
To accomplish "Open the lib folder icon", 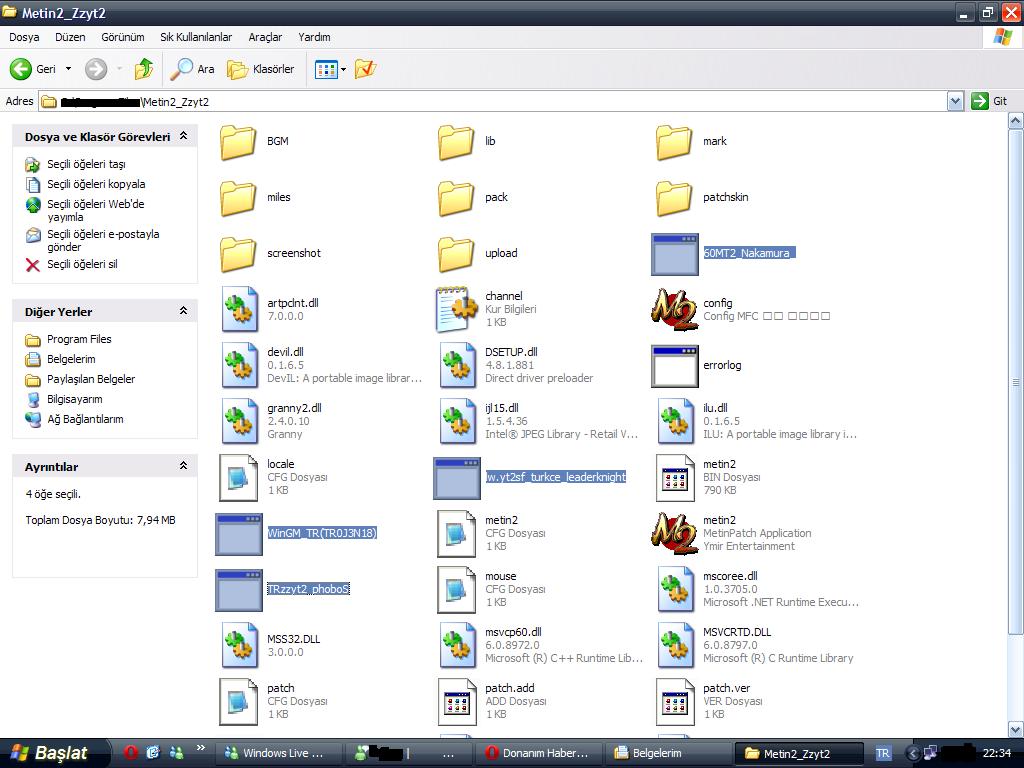I will click(x=456, y=142).
